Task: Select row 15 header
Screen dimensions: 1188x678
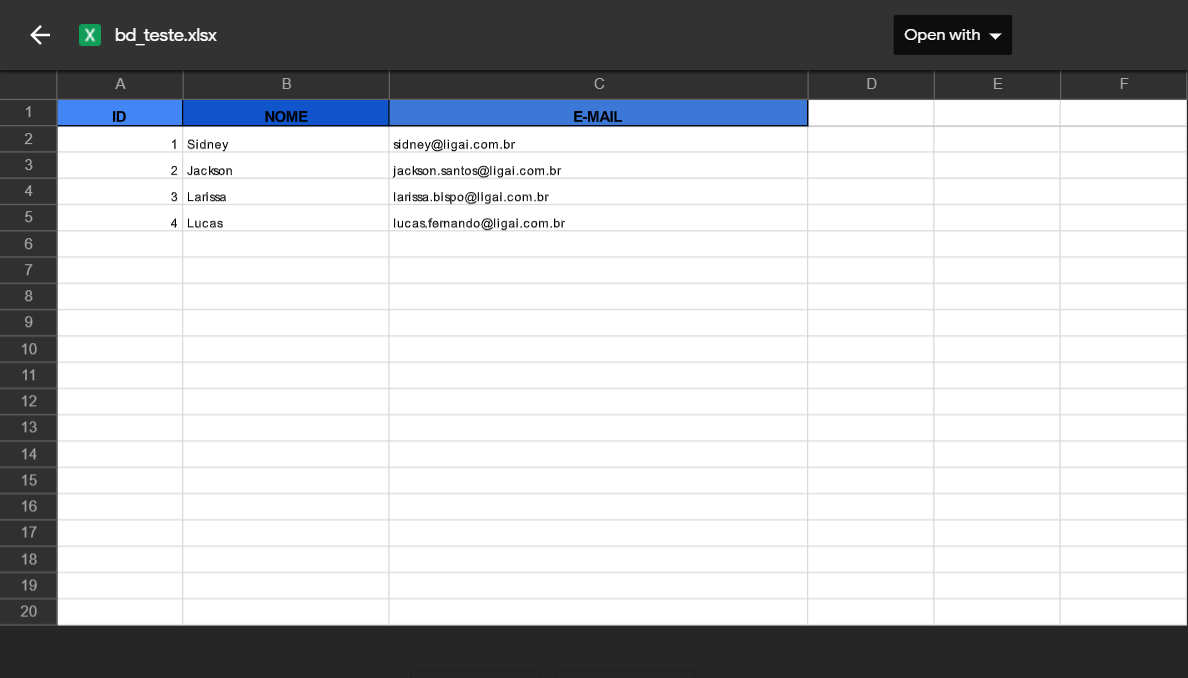Action: [28, 480]
